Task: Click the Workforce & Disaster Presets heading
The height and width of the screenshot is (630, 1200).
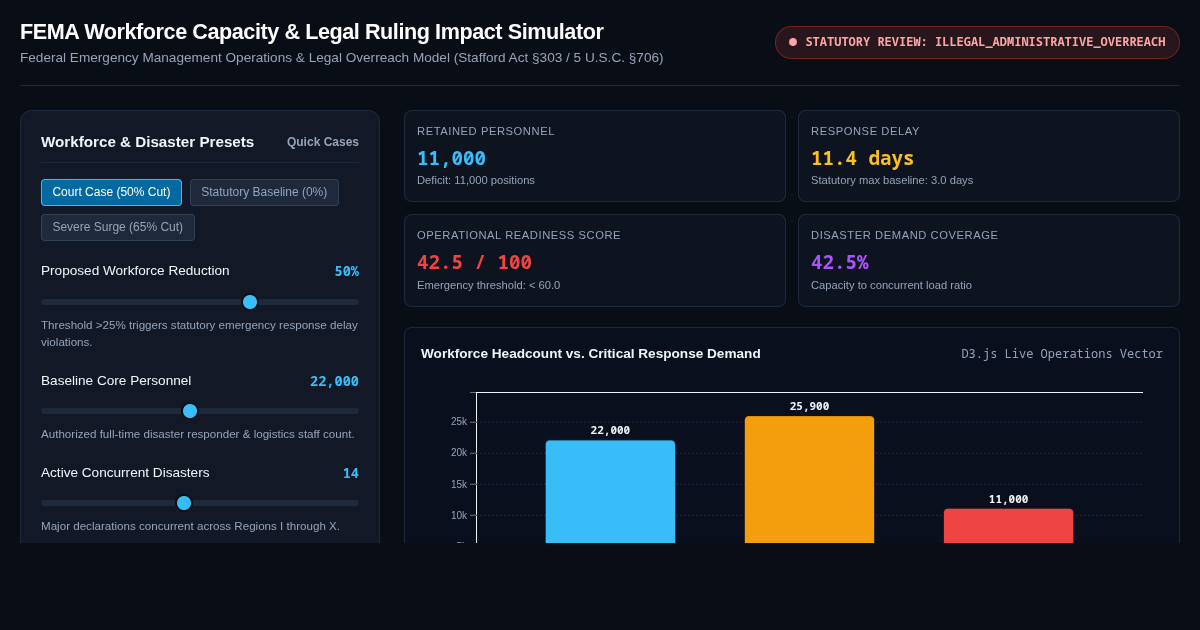Action: [147, 142]
